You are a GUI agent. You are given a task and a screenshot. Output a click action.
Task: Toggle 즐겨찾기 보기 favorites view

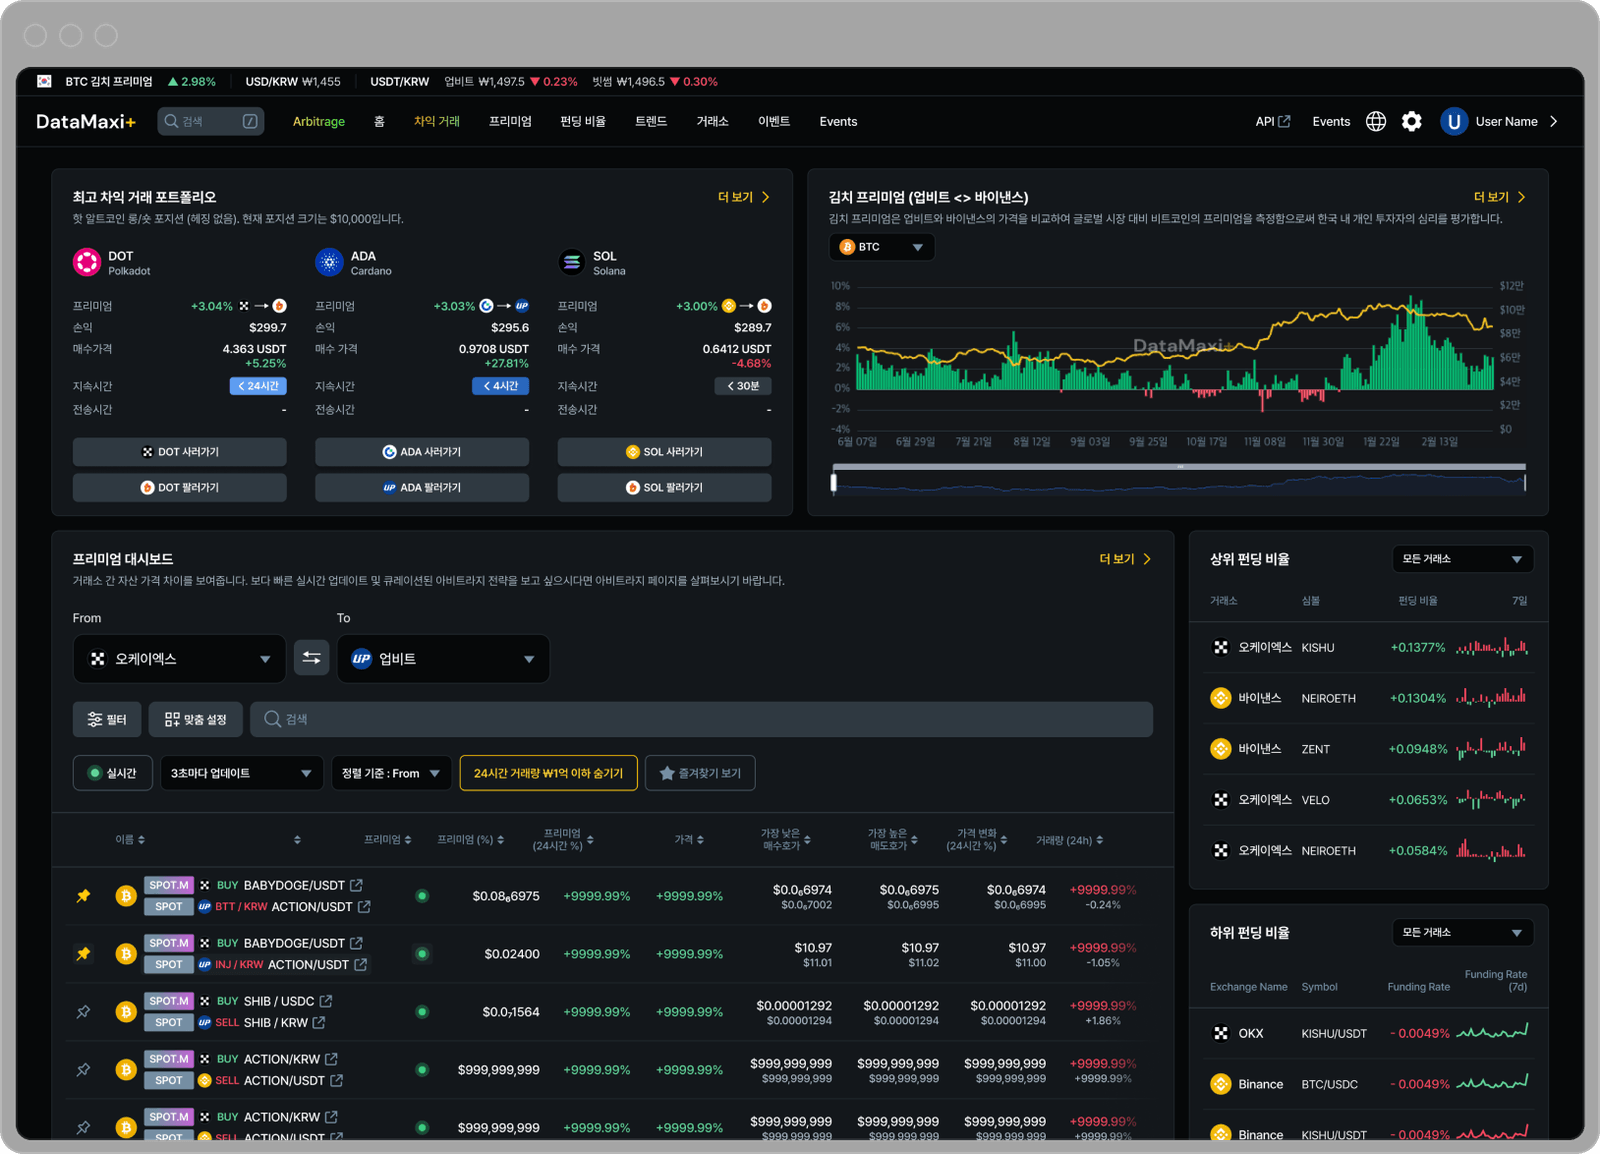pyautogui.click(x=699, y=773)
